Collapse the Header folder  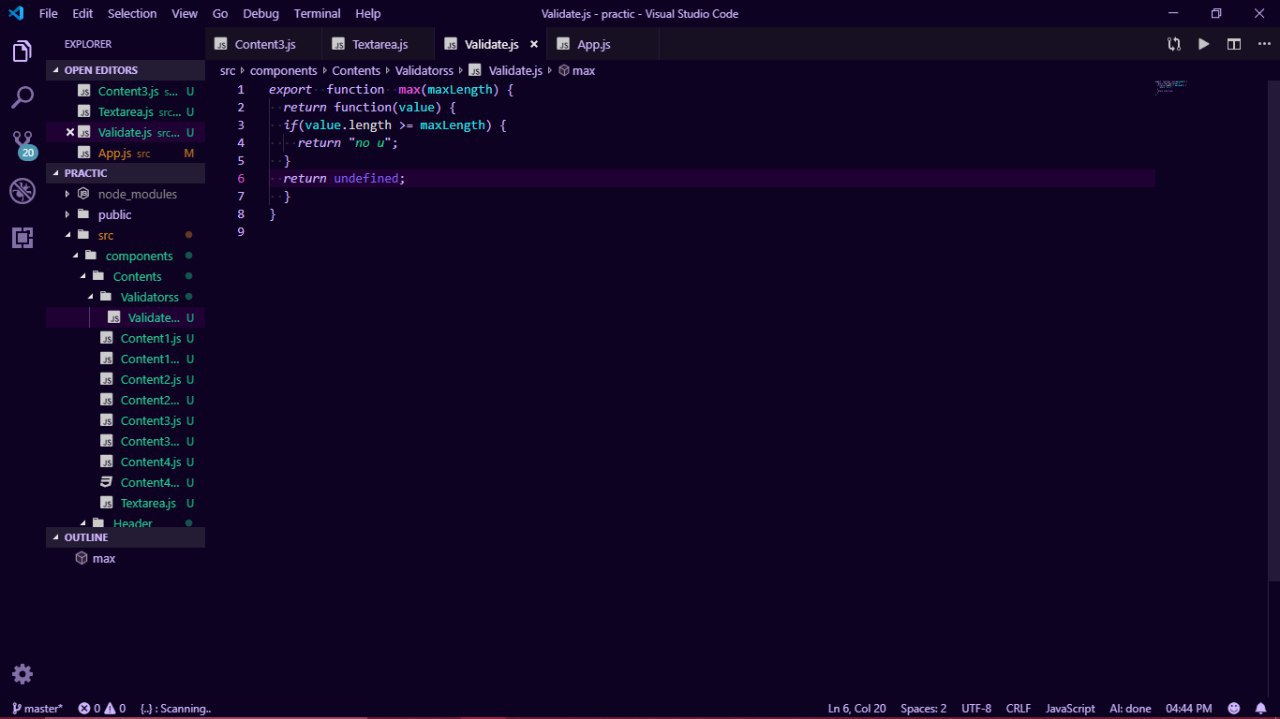125,523
